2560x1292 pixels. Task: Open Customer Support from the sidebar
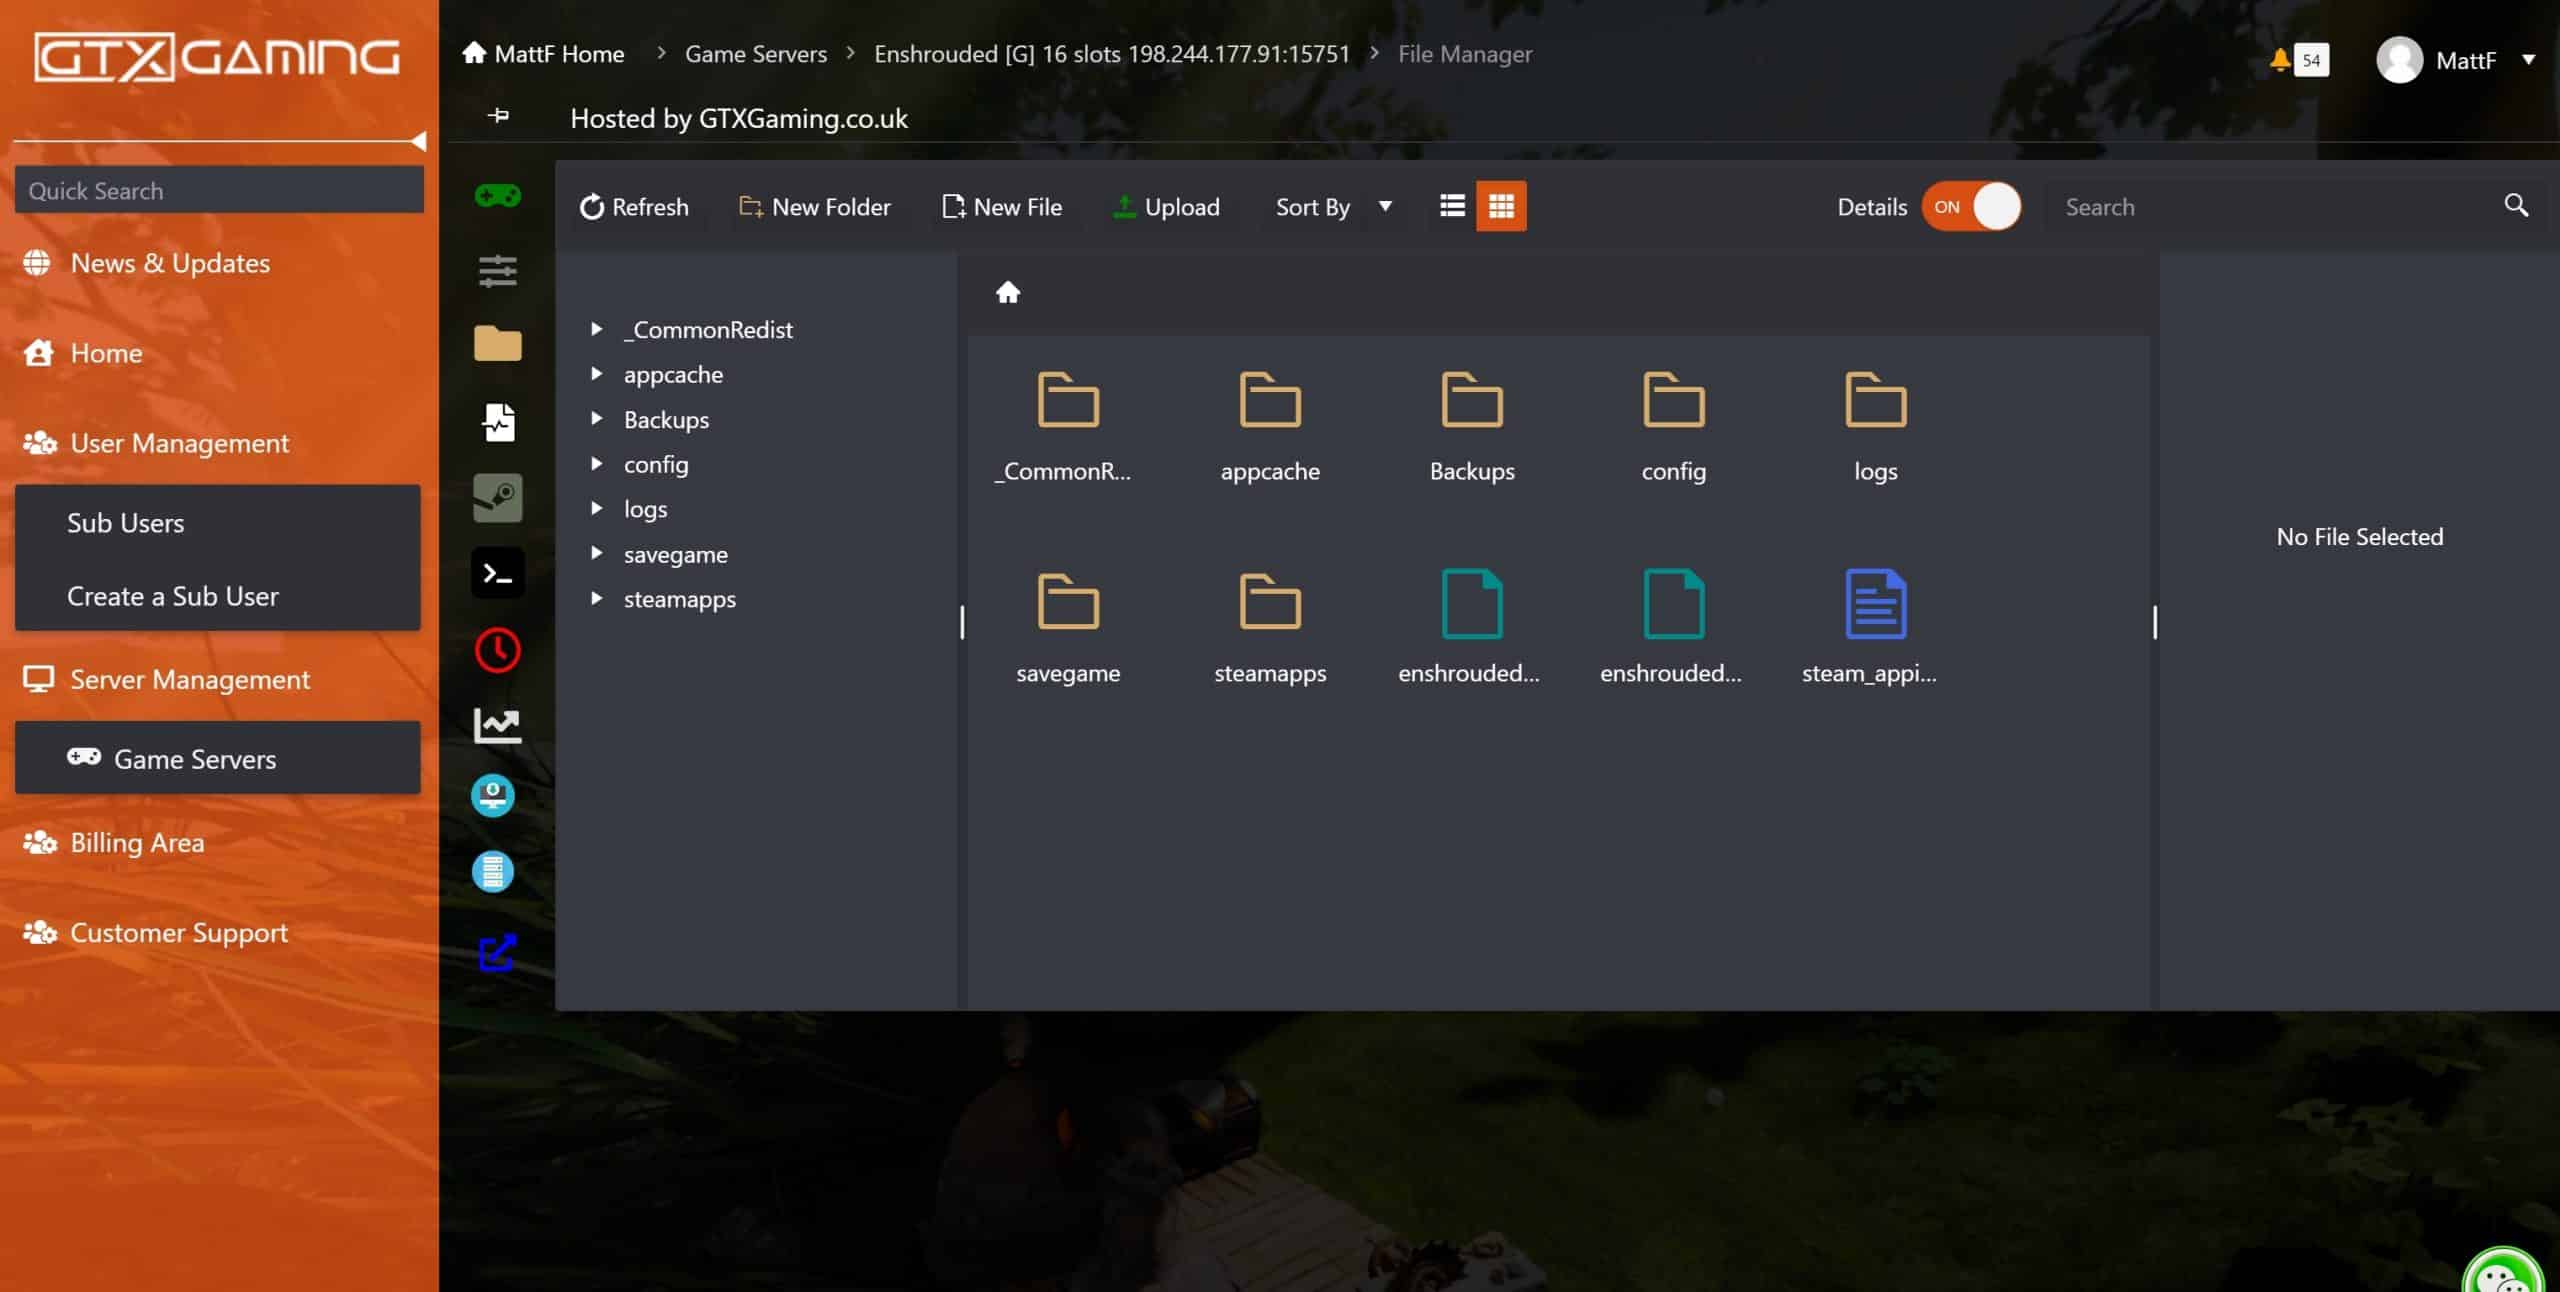(x=178, y=932)
